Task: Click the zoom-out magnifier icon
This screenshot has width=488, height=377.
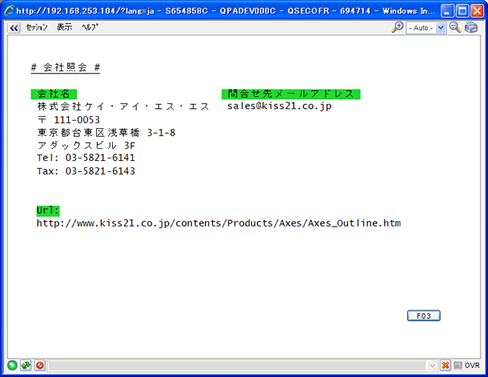Action: [x=455, y=27]
